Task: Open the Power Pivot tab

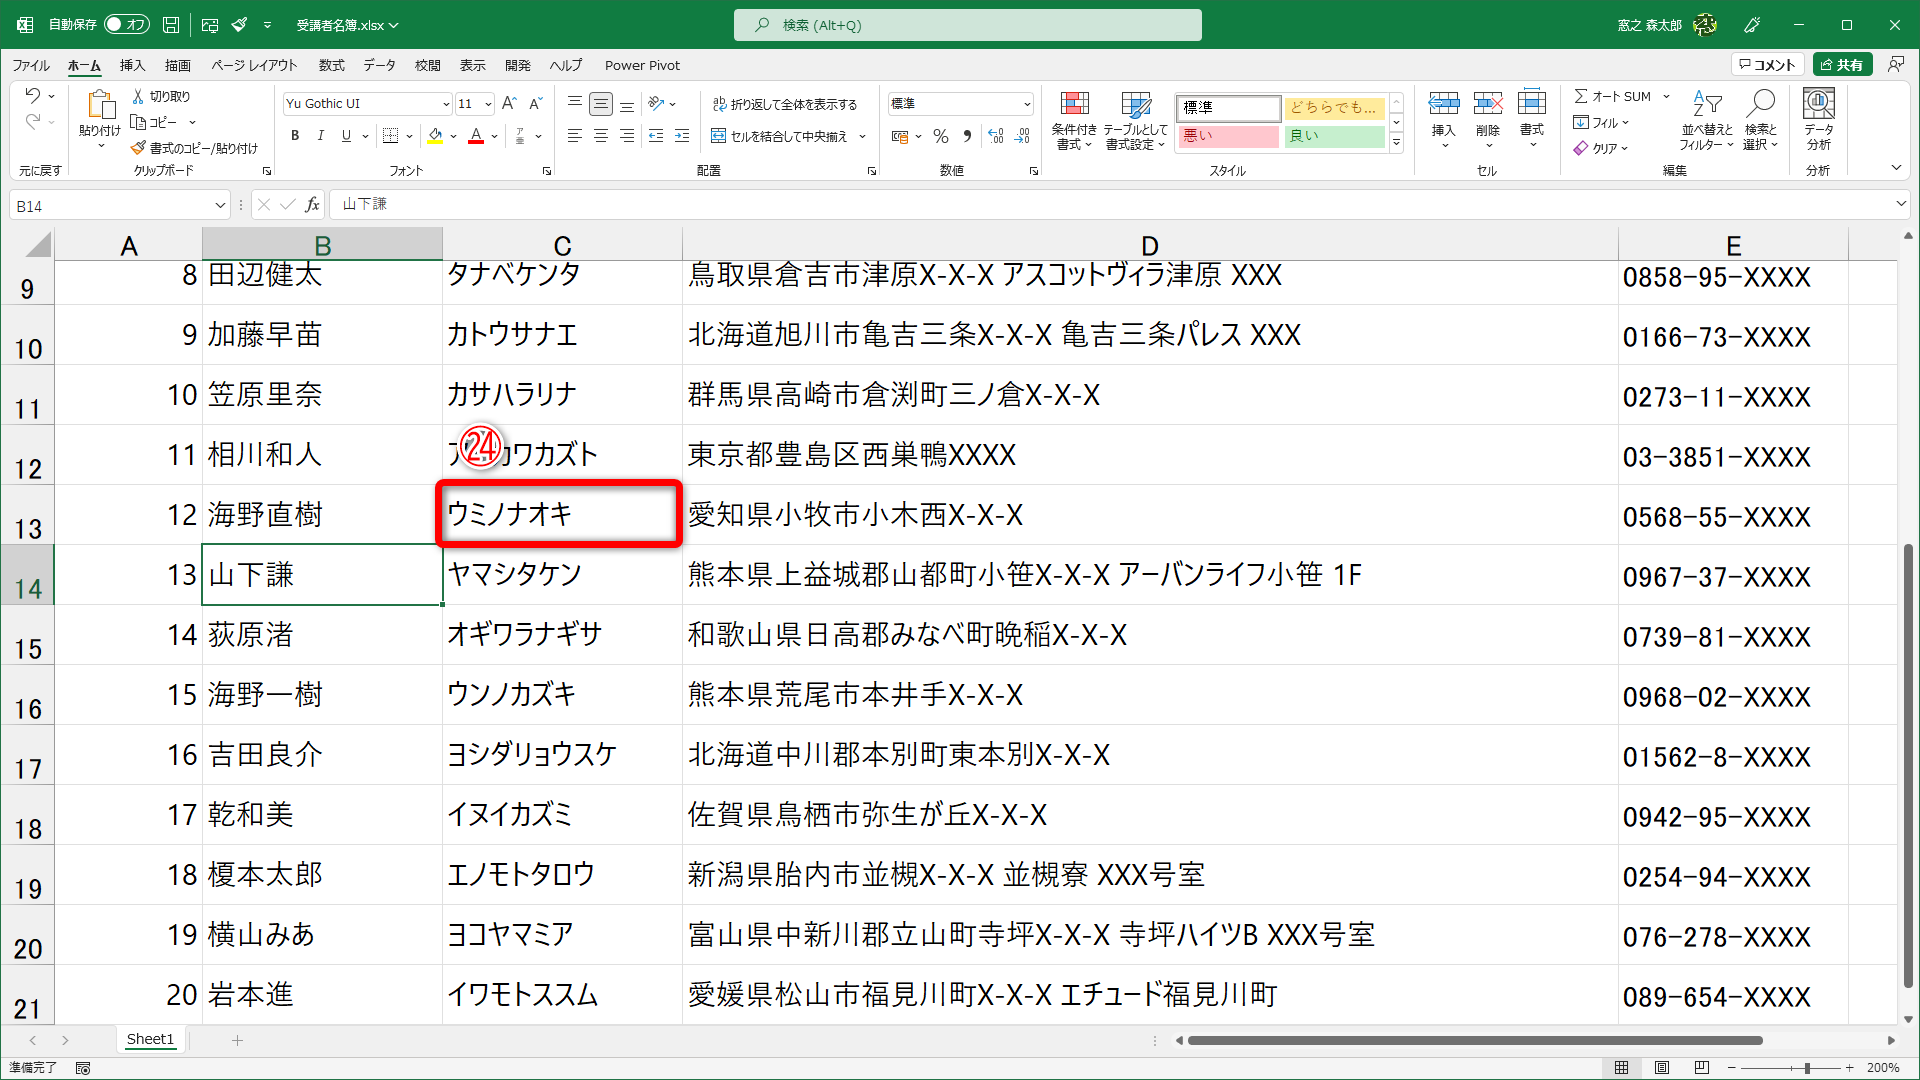Action: coord(642,65)
